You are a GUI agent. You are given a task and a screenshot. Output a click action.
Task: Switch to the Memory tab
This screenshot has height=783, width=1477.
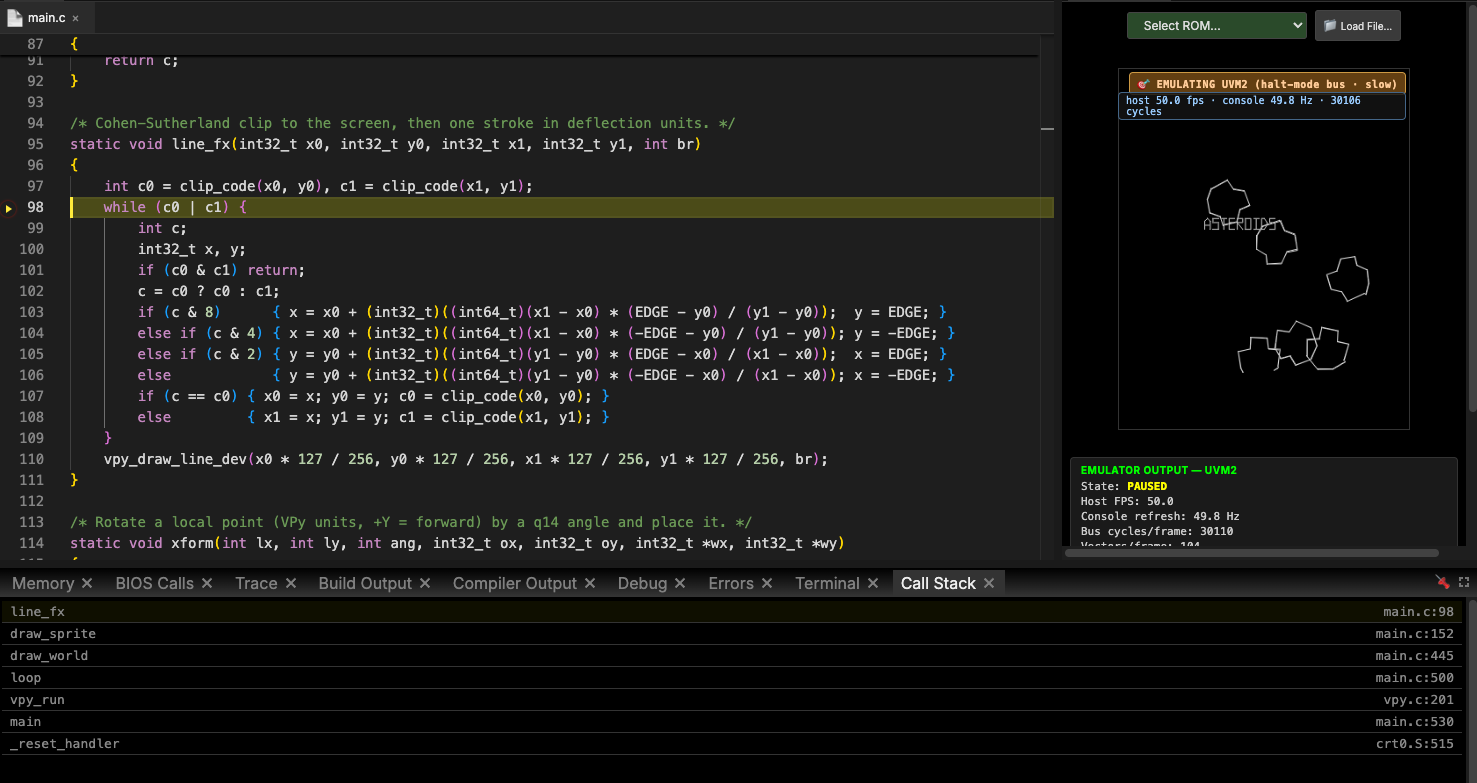(x=43, y=583)
